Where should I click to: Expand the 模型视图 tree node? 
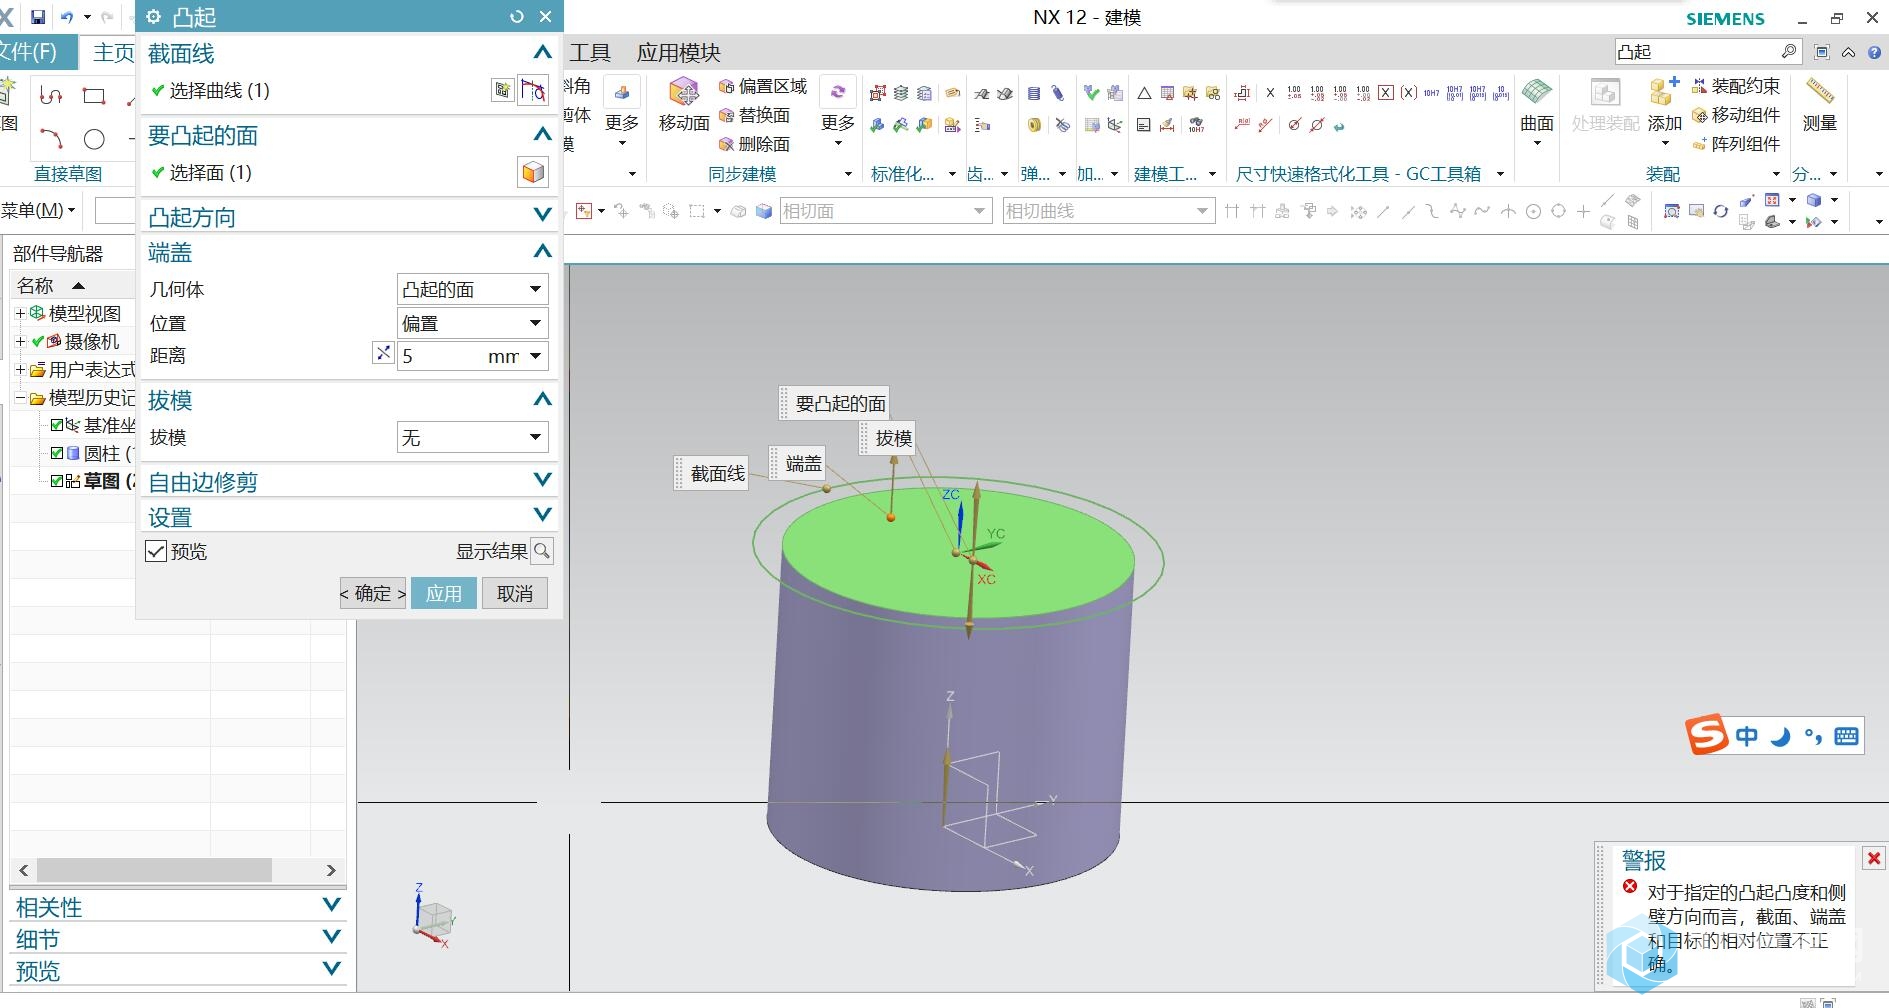[x=20, y=313]
